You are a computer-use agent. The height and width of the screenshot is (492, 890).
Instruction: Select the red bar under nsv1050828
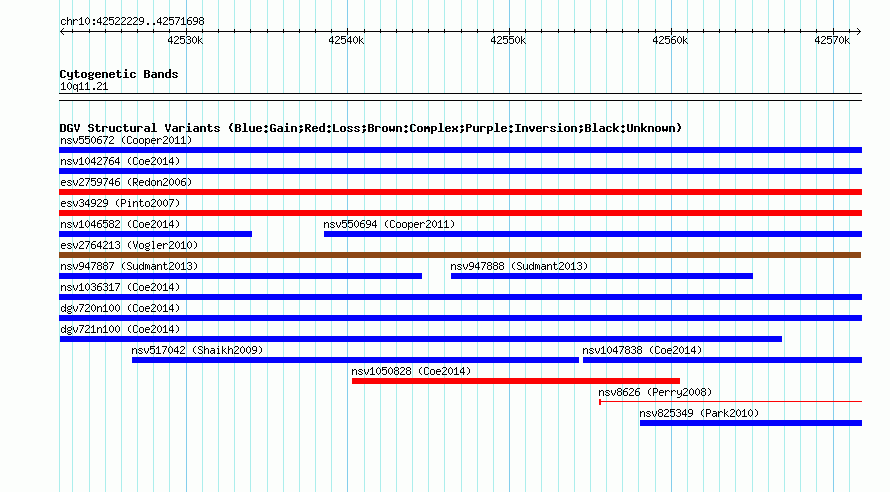(516, 381)
